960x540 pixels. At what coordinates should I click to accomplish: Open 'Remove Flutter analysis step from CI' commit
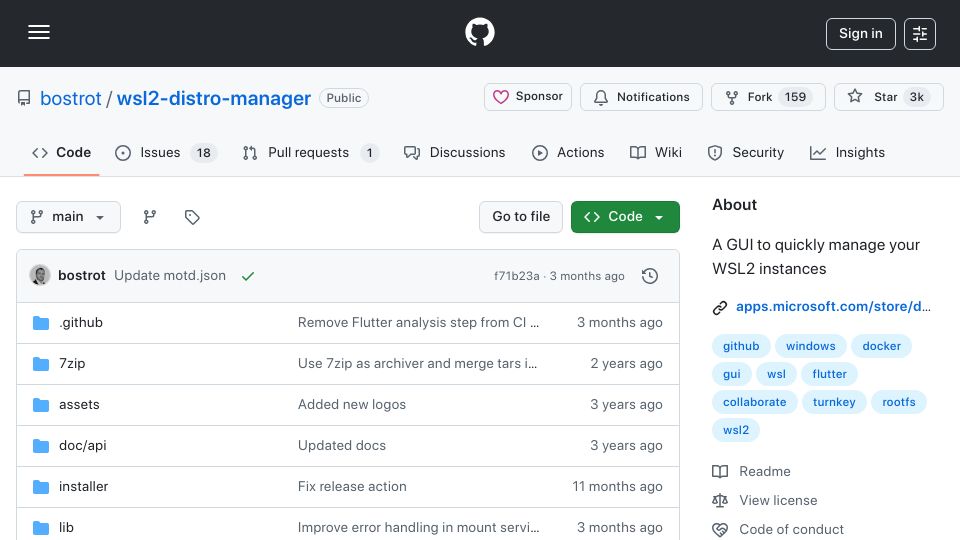418,323
